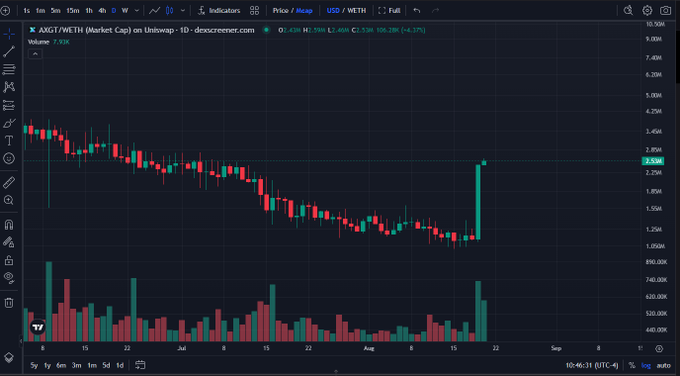Set interval to 1h
Viewport: 680px width, 376px height.
[89, 10]
